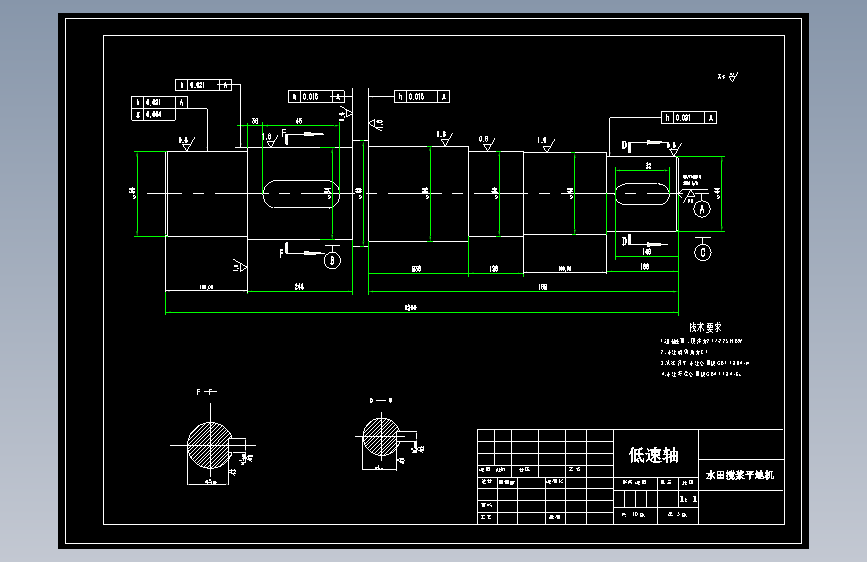Select the hatched F-F cross-section circle
867x562 pixels.
pyautogui.click(x=210, y=445)
